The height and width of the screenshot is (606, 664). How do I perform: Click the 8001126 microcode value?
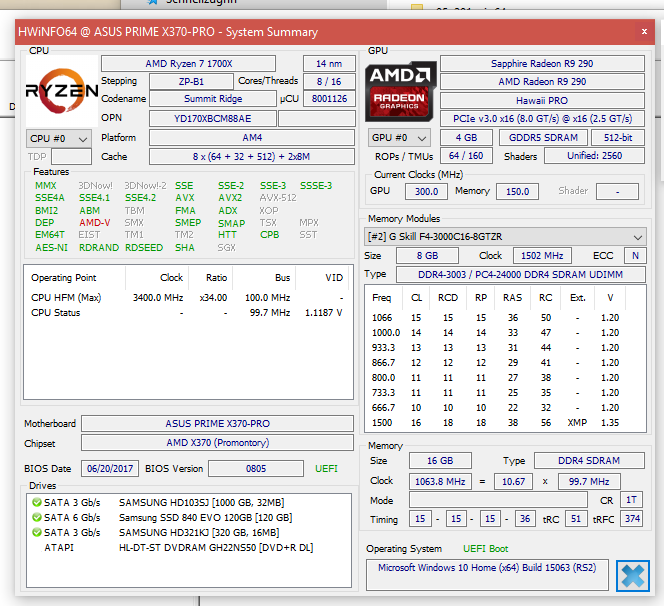point(329,99)
